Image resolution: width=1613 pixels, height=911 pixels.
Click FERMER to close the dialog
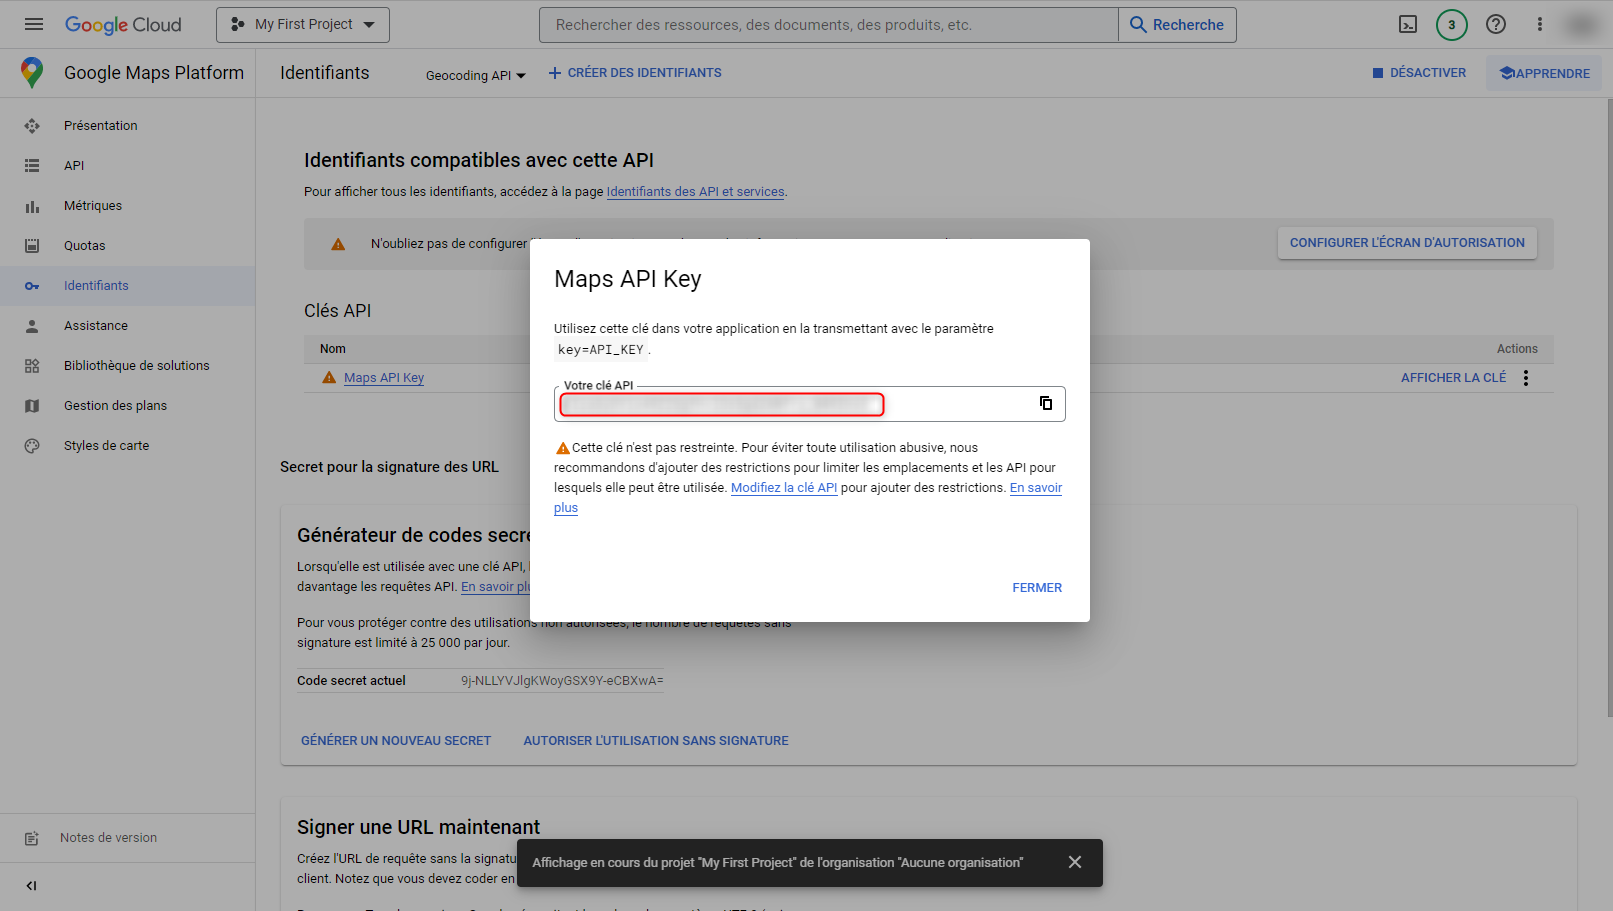pyautogui.click(x=1037, y=588)
